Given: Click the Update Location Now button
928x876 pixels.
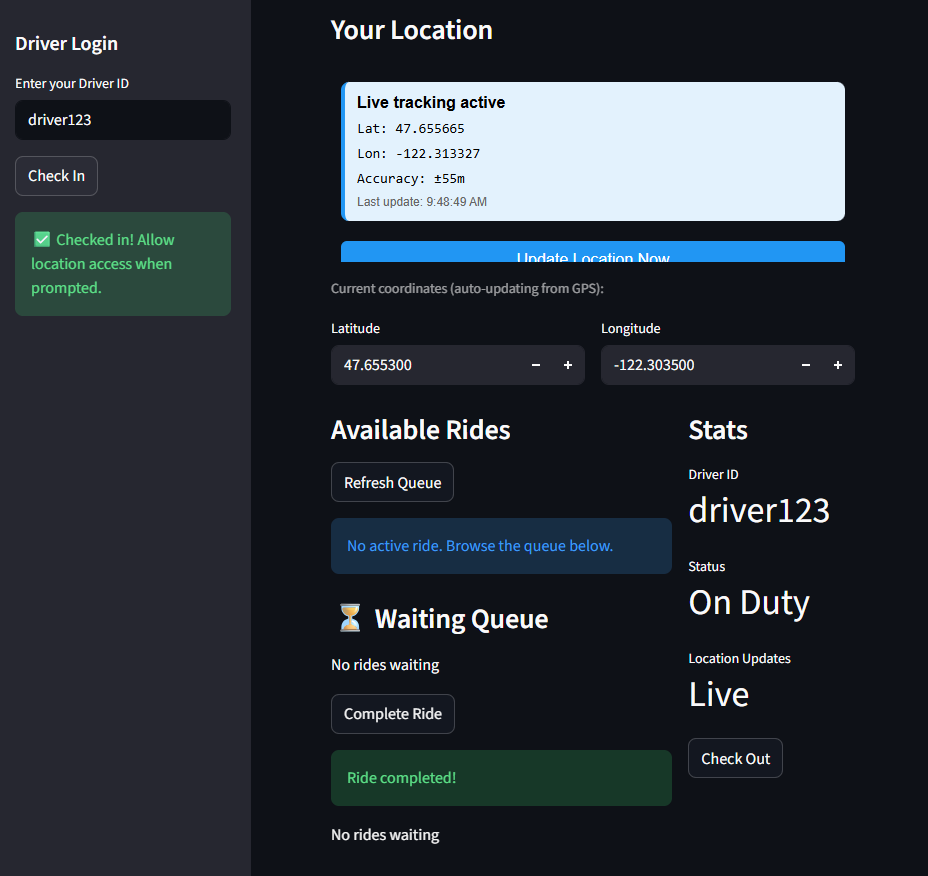Looking at the screenshot, I should pyautogui.click(x=592, y=252).
